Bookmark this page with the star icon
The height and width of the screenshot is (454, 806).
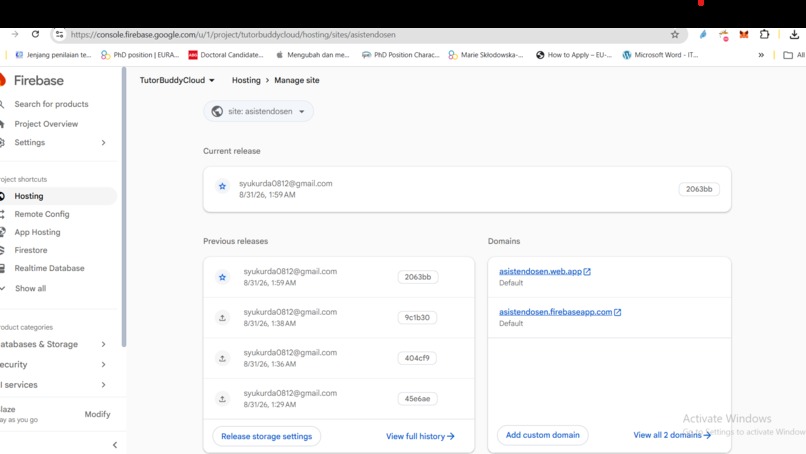point(674,34)
